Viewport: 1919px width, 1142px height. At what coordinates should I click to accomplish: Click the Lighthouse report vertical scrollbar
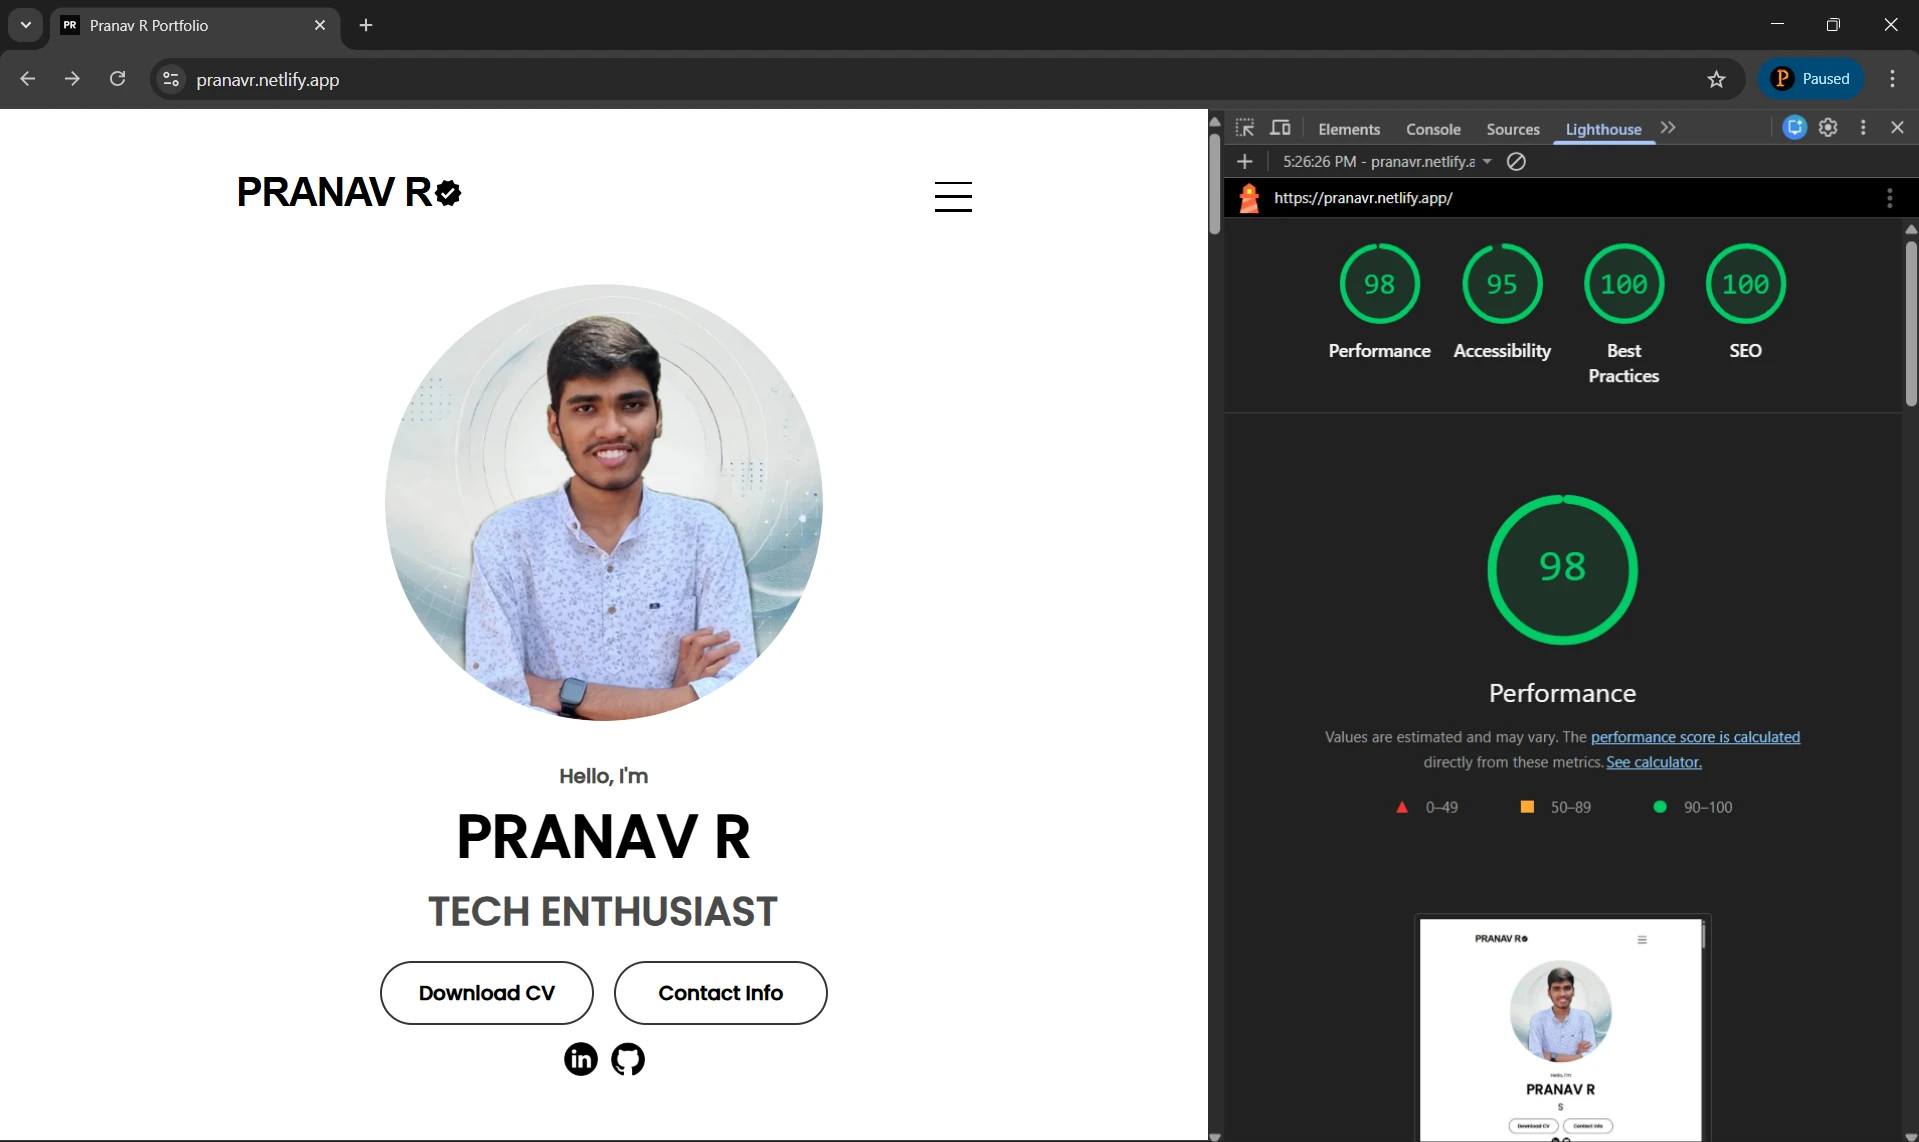tap(1911, 322)
